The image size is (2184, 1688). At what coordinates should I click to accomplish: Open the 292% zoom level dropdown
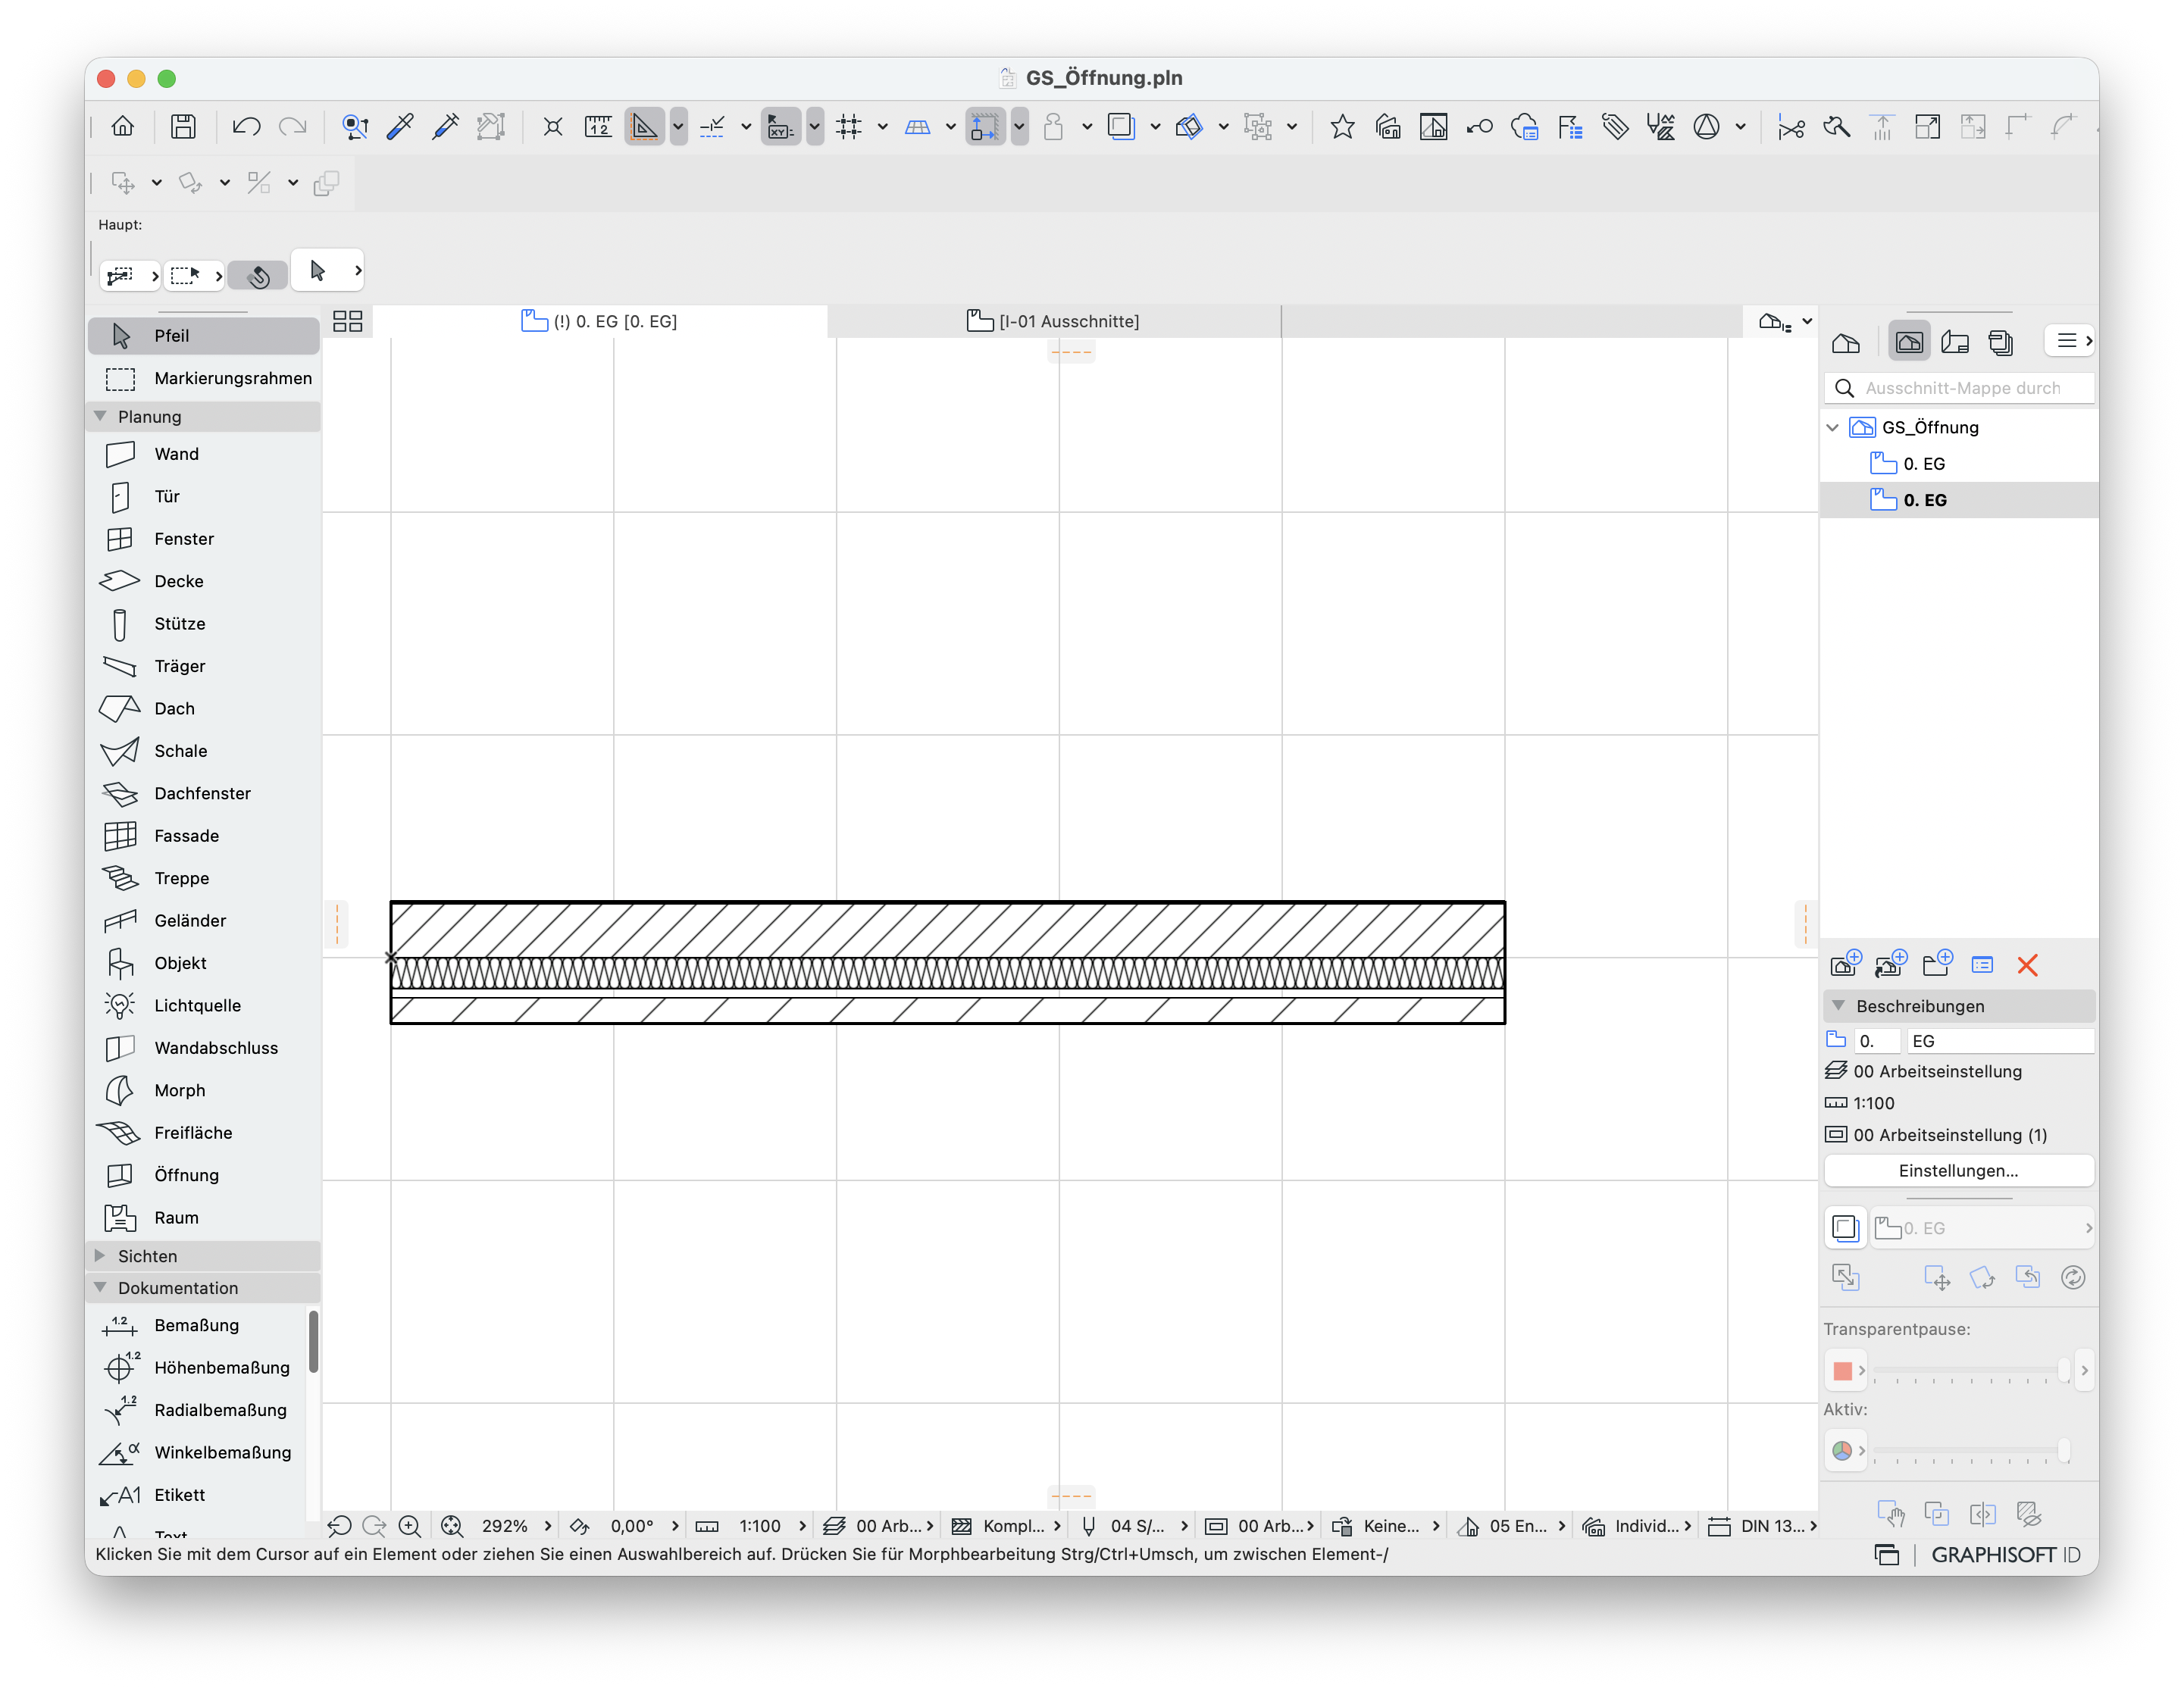click(x=517, y=1526)
